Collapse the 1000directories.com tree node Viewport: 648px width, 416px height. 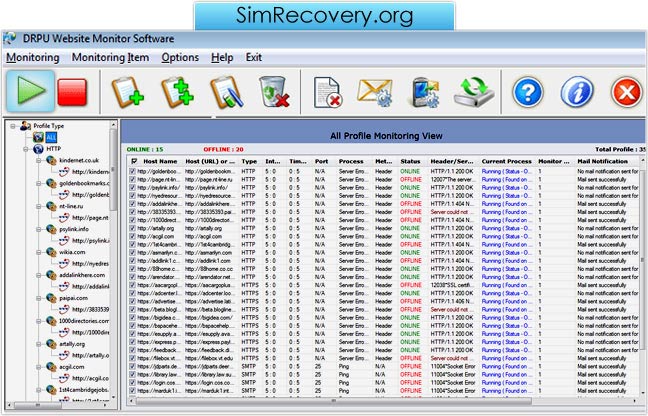click(x=39, y=321)
